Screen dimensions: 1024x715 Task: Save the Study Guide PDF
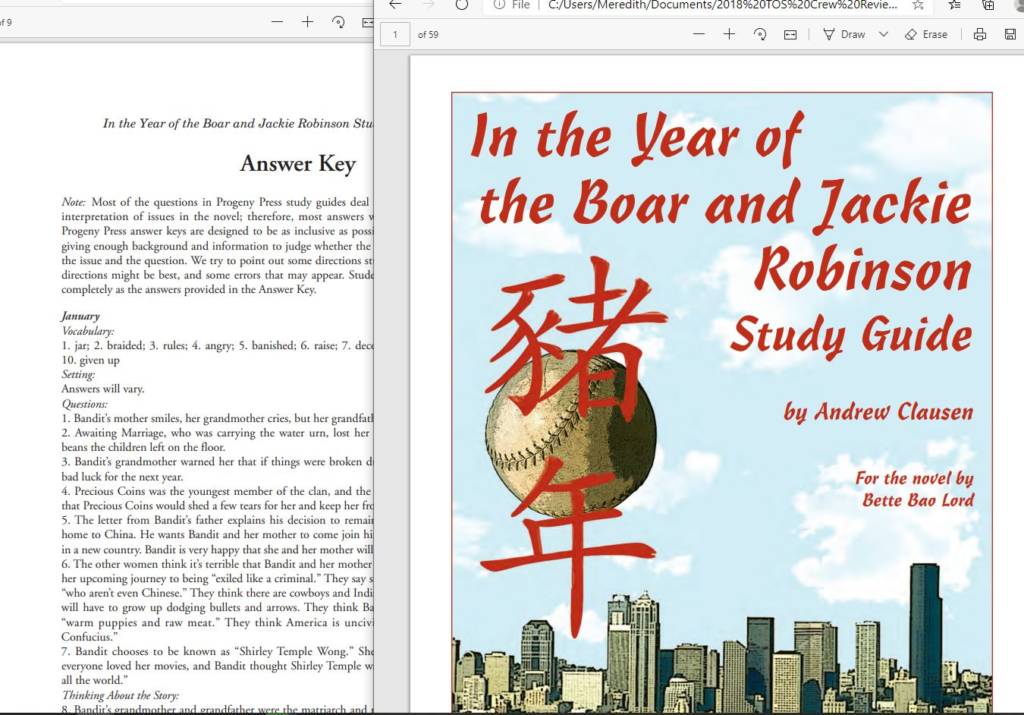coord(1010,35)
